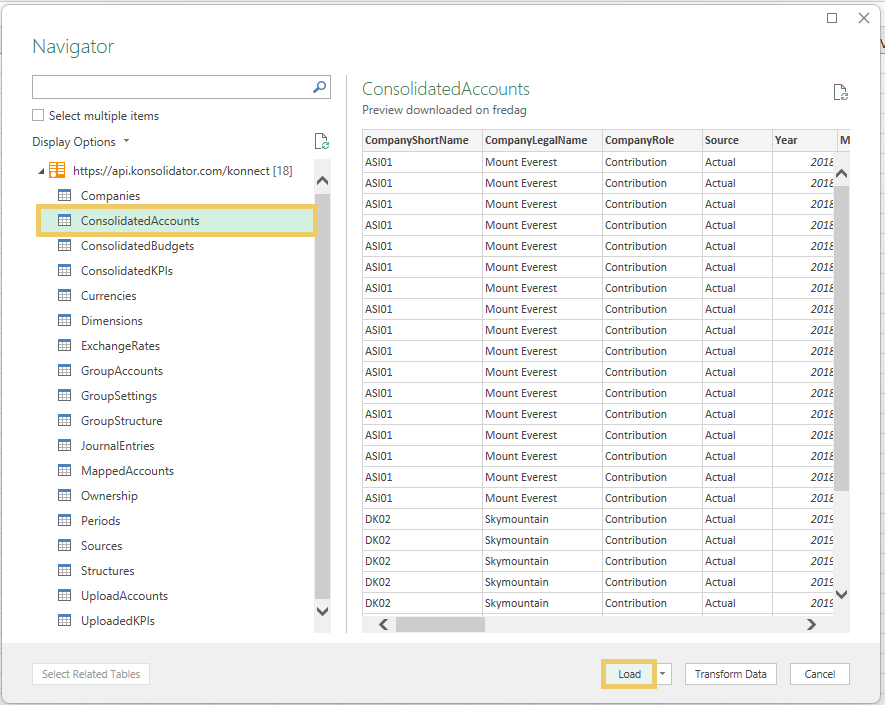Select GroupStructure in the tree

click(121, 421)
